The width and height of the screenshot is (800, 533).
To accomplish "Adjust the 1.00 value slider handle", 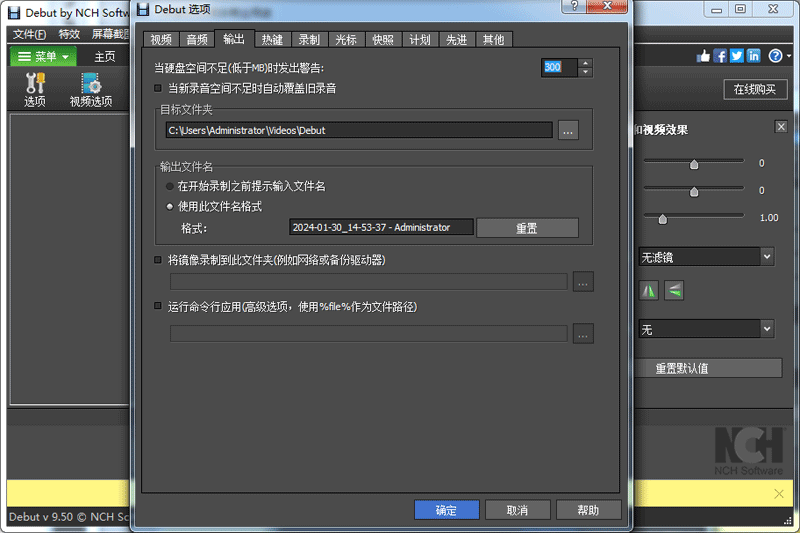I will [x=662, y=219].
